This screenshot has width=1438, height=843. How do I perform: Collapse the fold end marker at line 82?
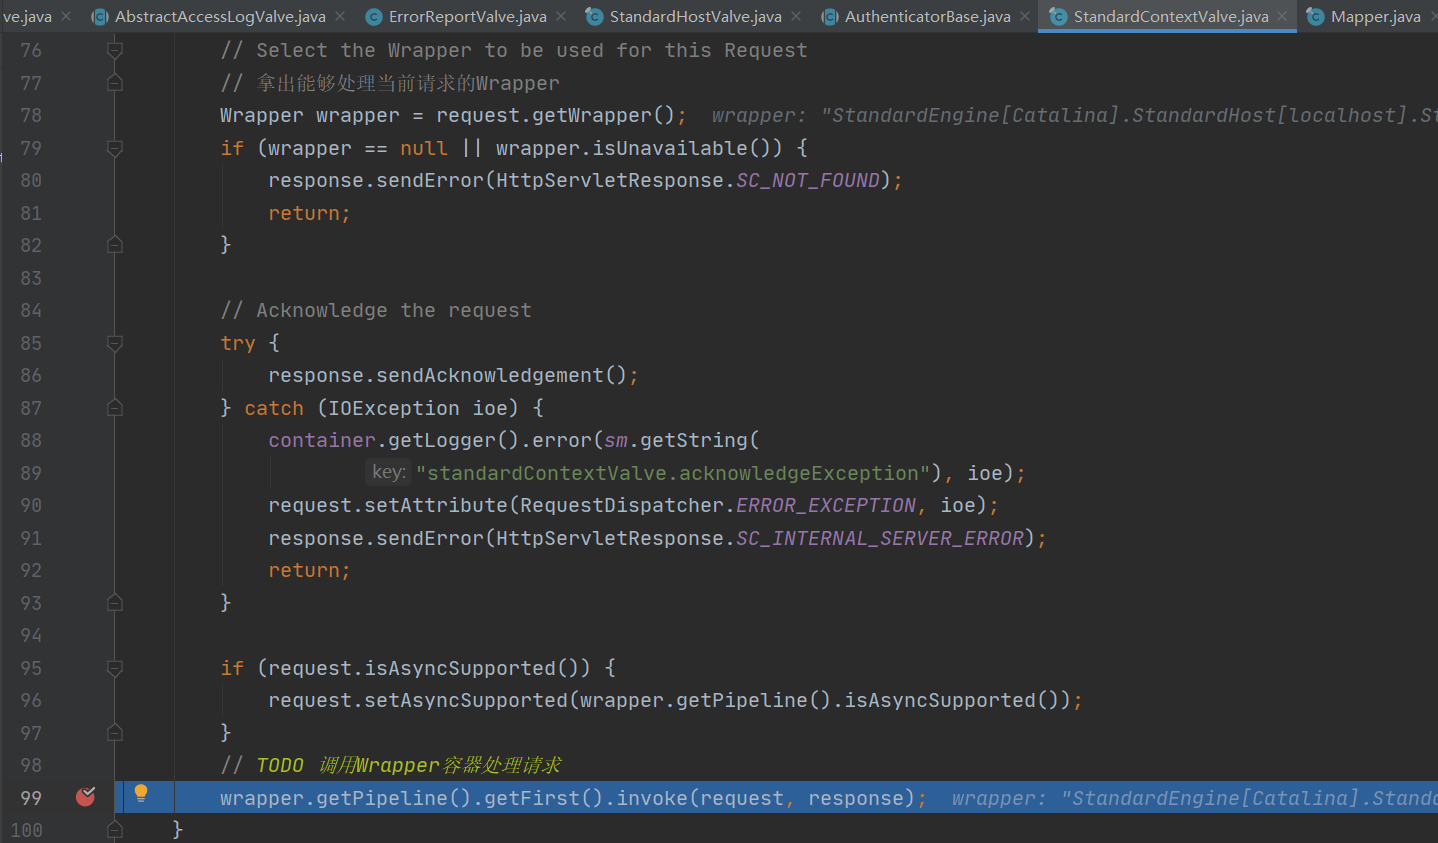coord(115,245)
